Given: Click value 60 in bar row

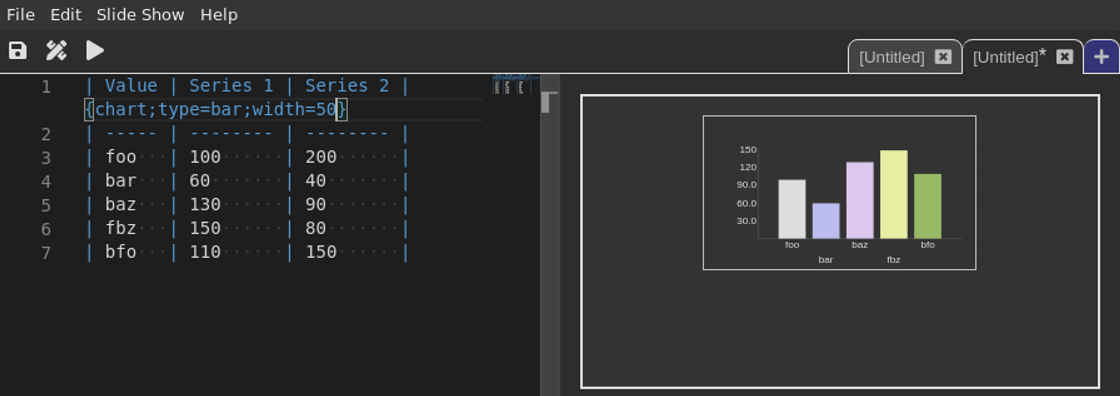Looking at the screenshot, I should tap(200, 181).
